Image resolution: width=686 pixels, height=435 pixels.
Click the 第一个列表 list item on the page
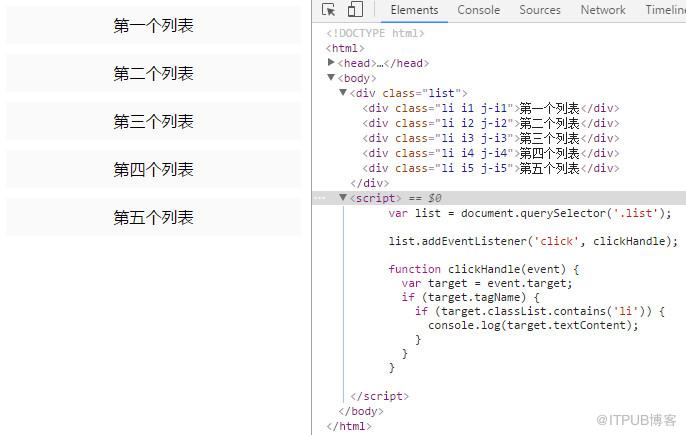(x=154, y=25)
